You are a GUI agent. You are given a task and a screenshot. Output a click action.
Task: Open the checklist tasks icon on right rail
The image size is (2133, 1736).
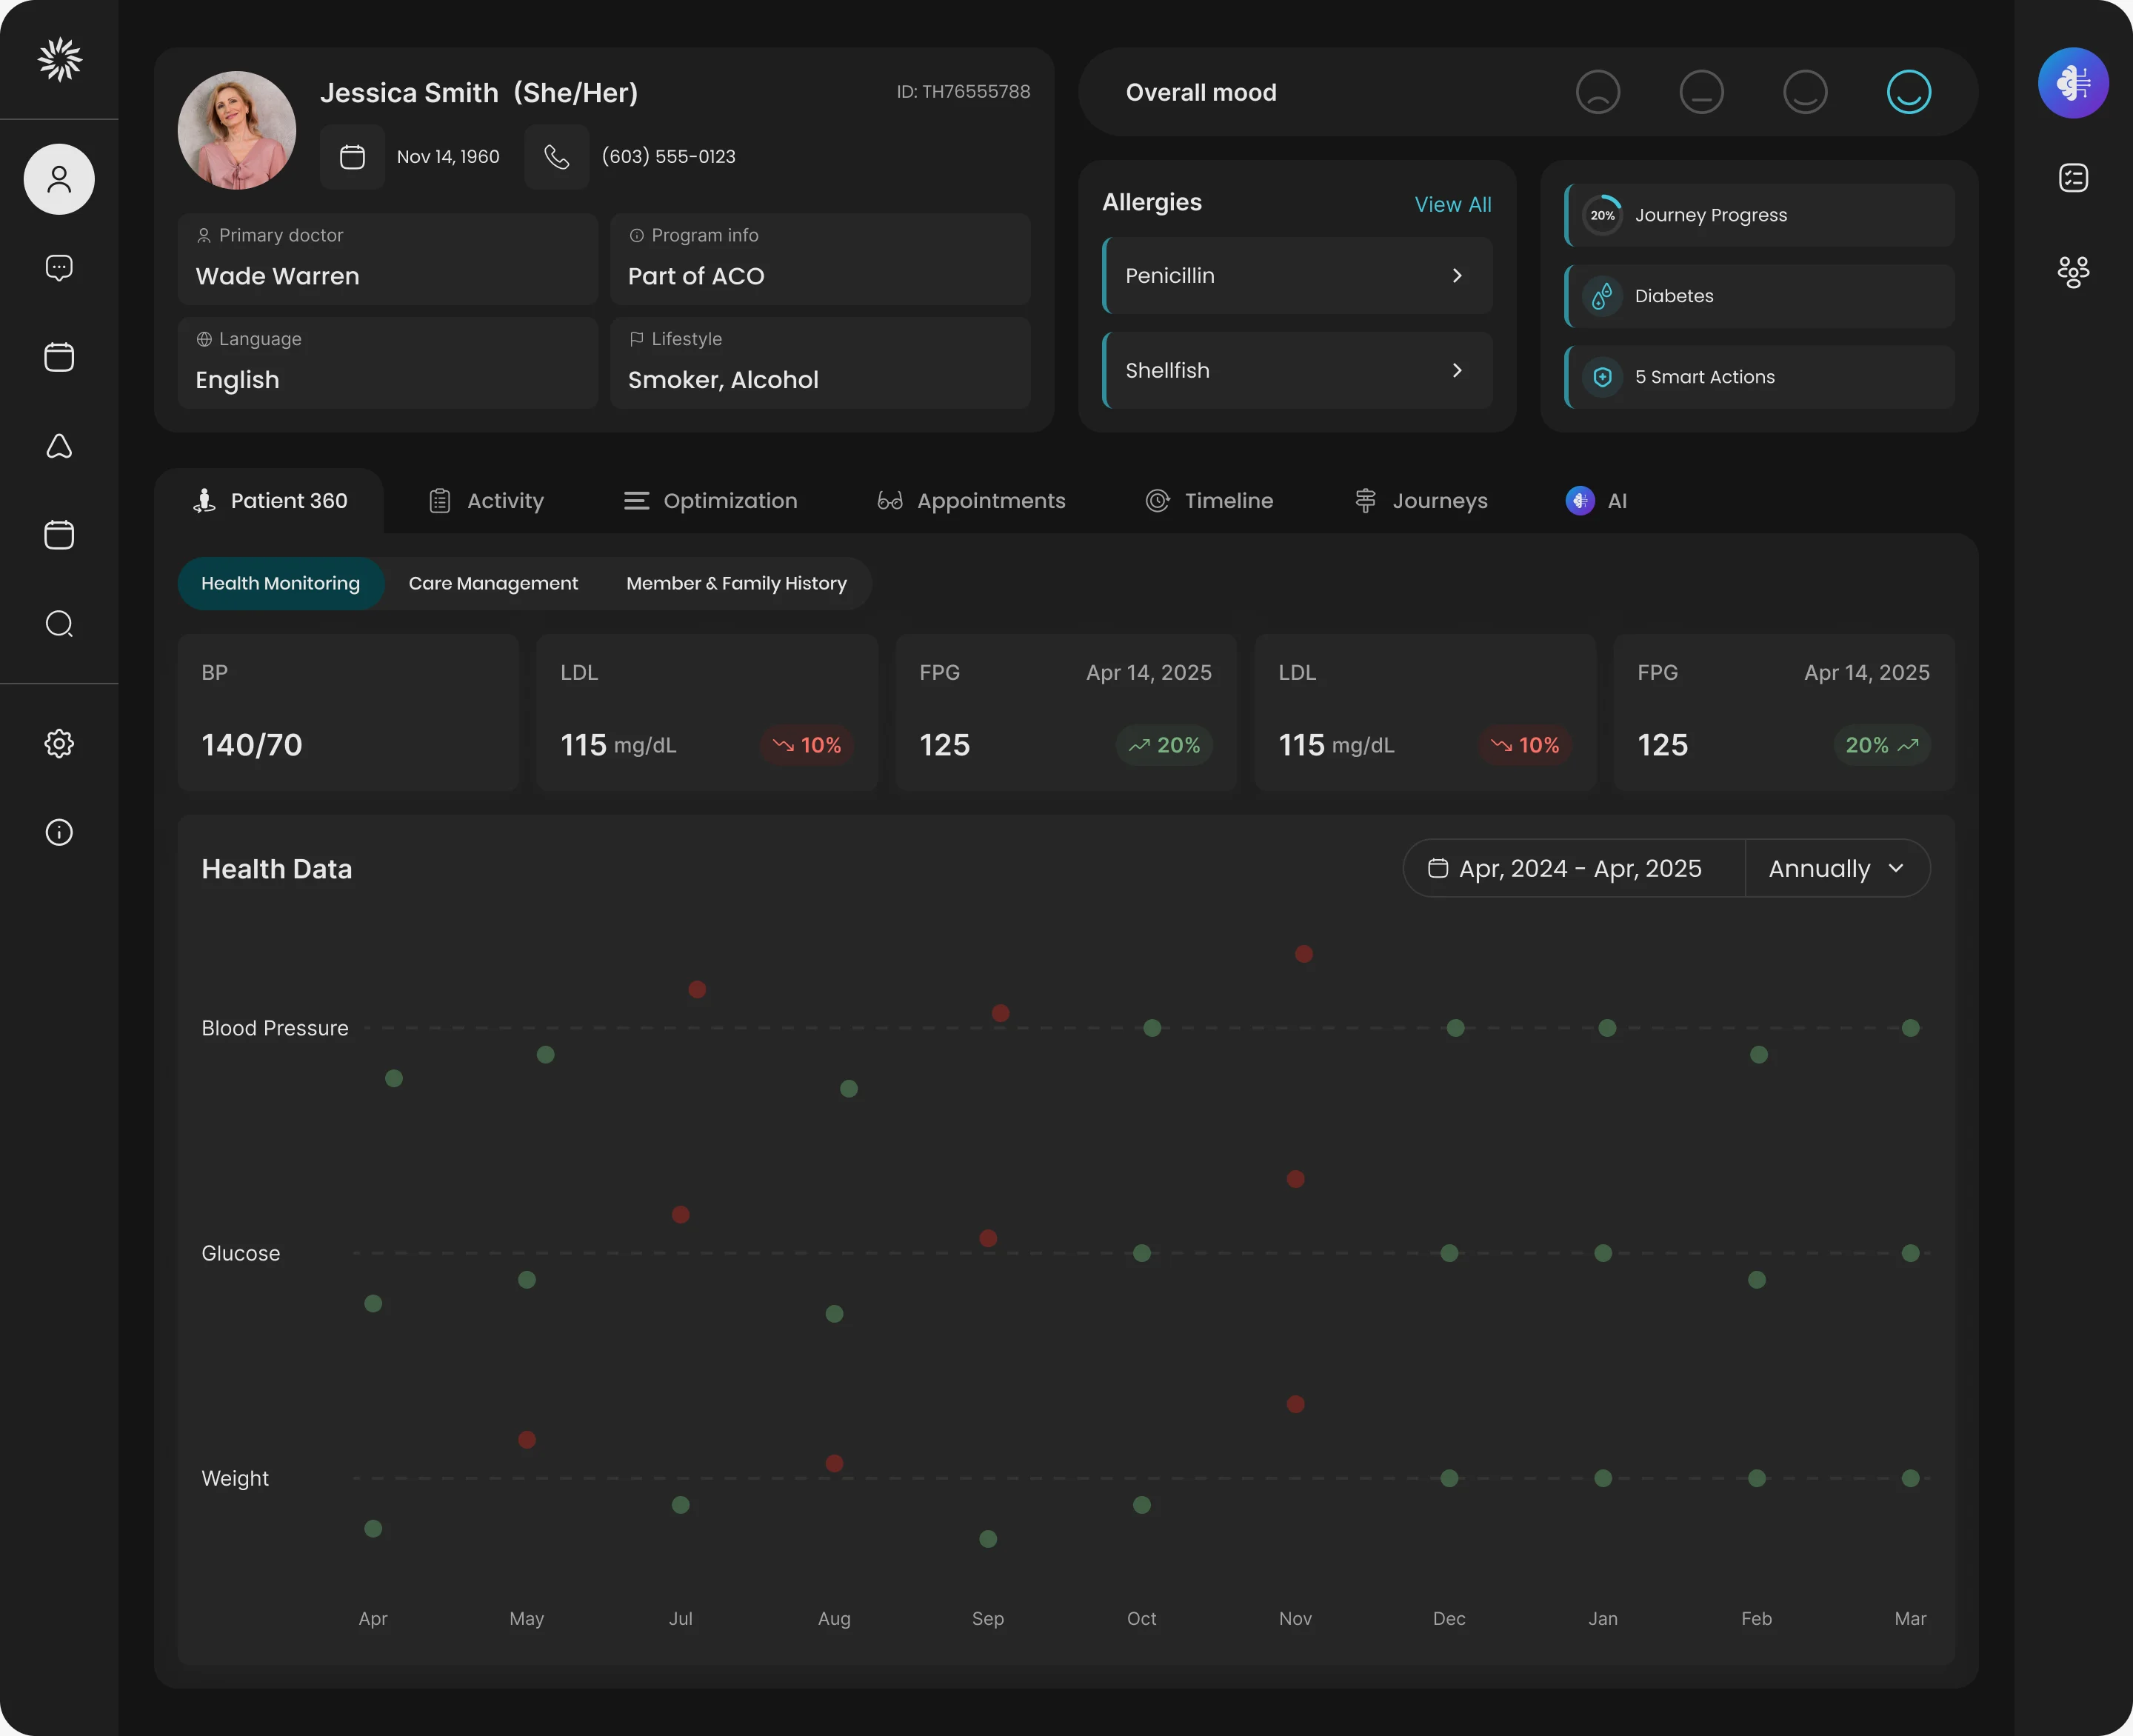coord(2073,178)
